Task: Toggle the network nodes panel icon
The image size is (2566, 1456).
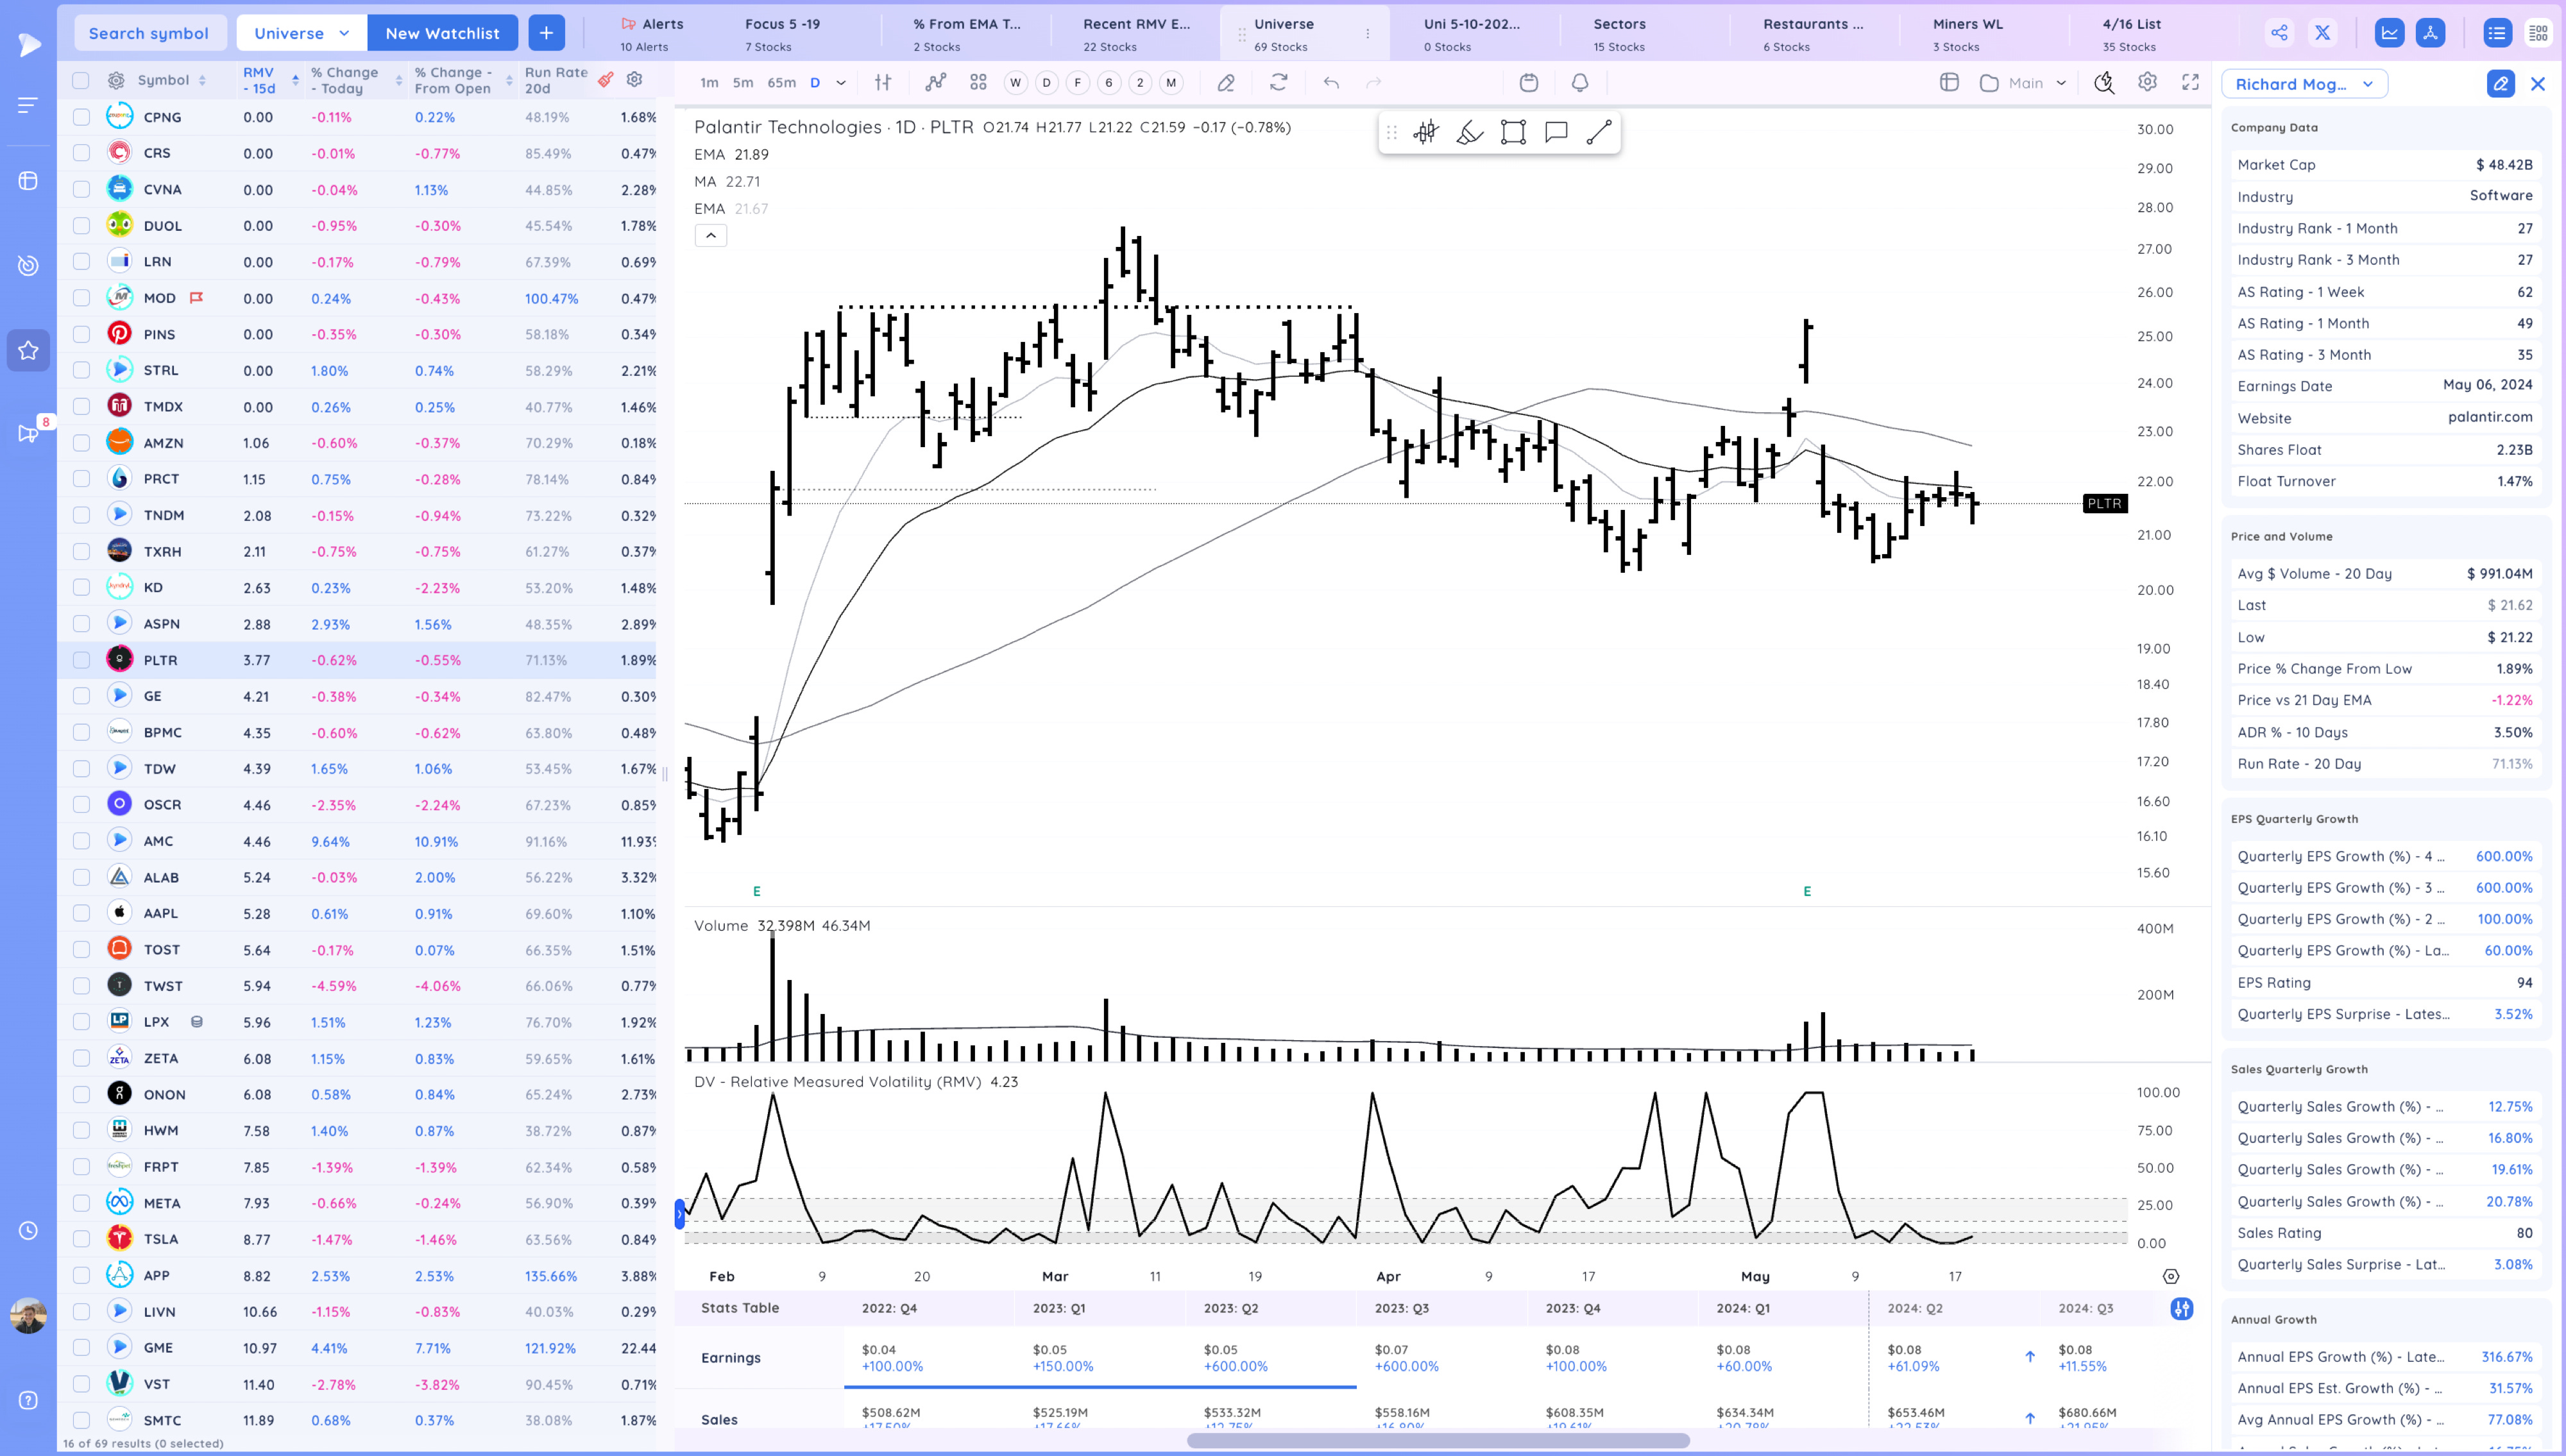Action: click(2430, 33)
